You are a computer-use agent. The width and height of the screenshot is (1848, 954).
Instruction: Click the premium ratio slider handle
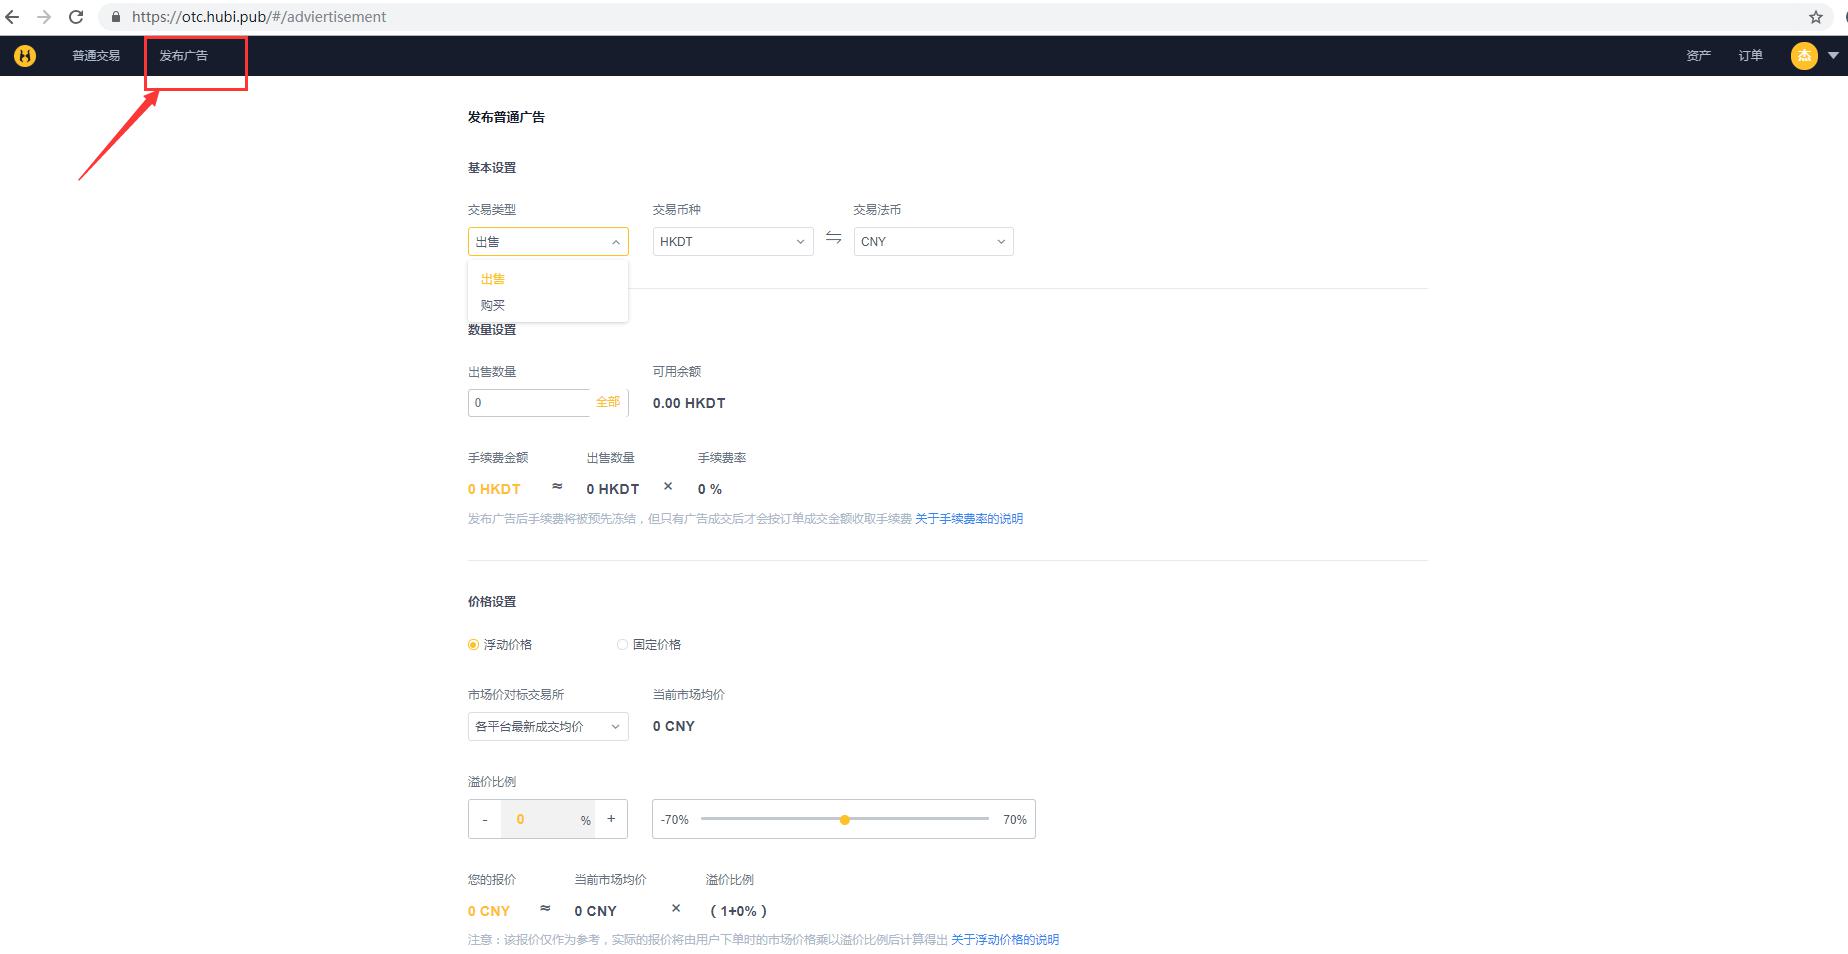pyautogui.click(x=845, y=820)
